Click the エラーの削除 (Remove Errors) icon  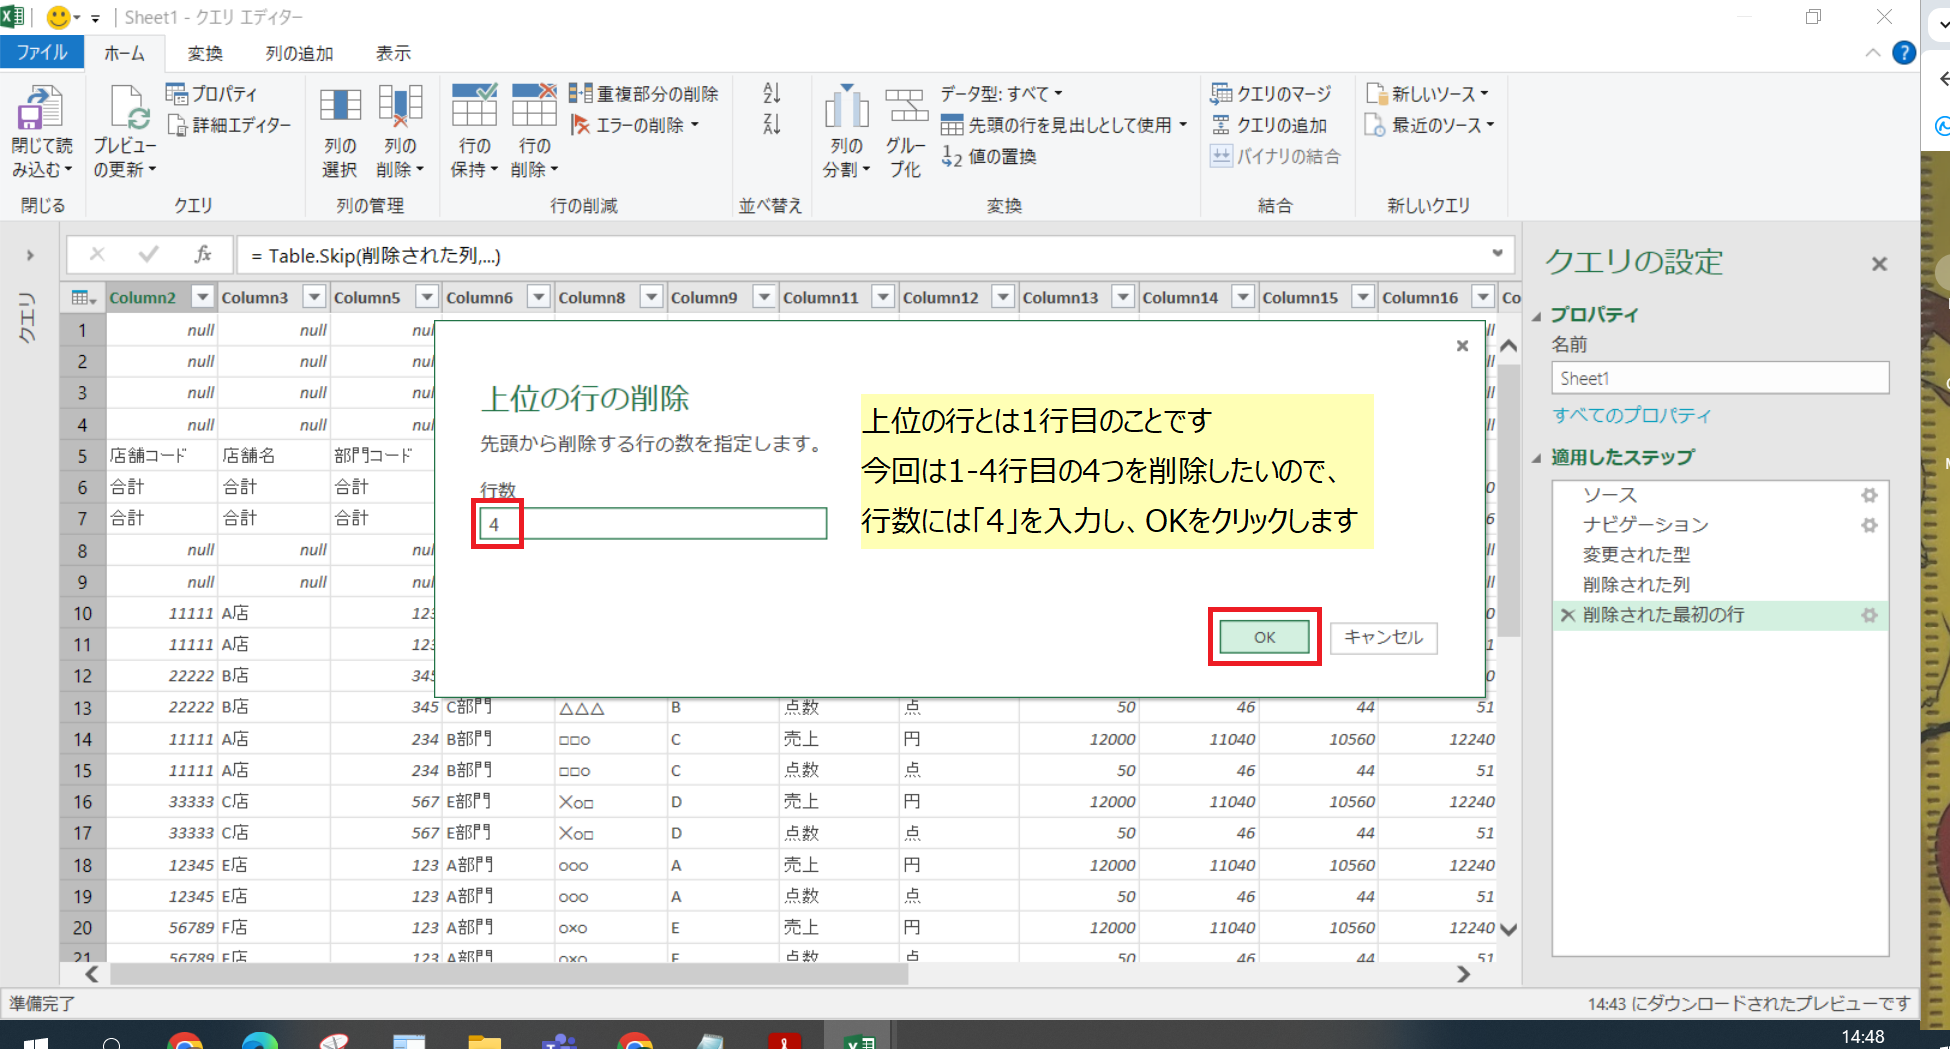click(x=633, y=124)
